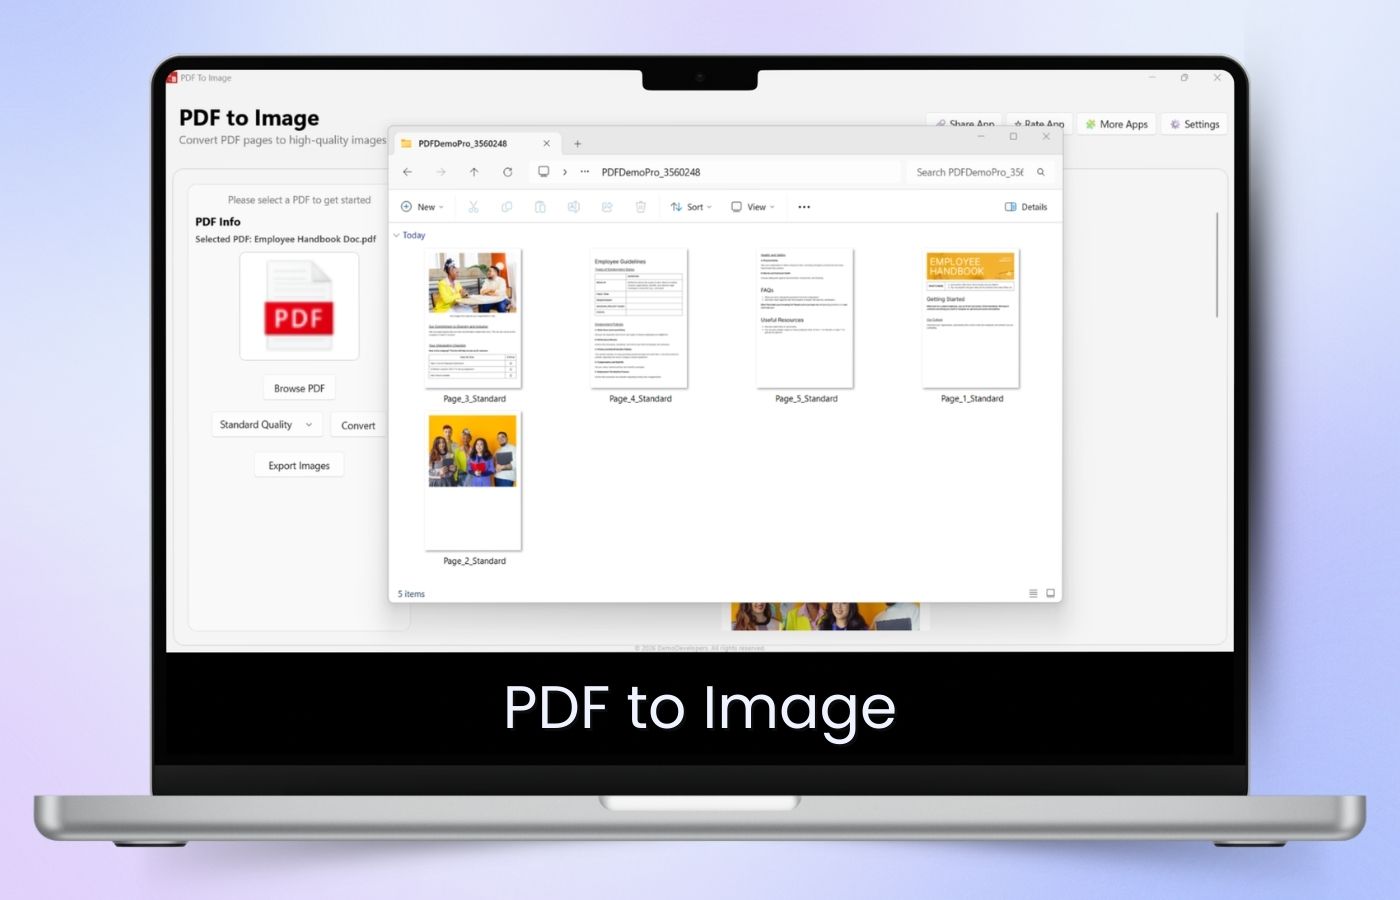Expand the Sort options dropdown
The image size is (1400, 900).
pos(690,207)
